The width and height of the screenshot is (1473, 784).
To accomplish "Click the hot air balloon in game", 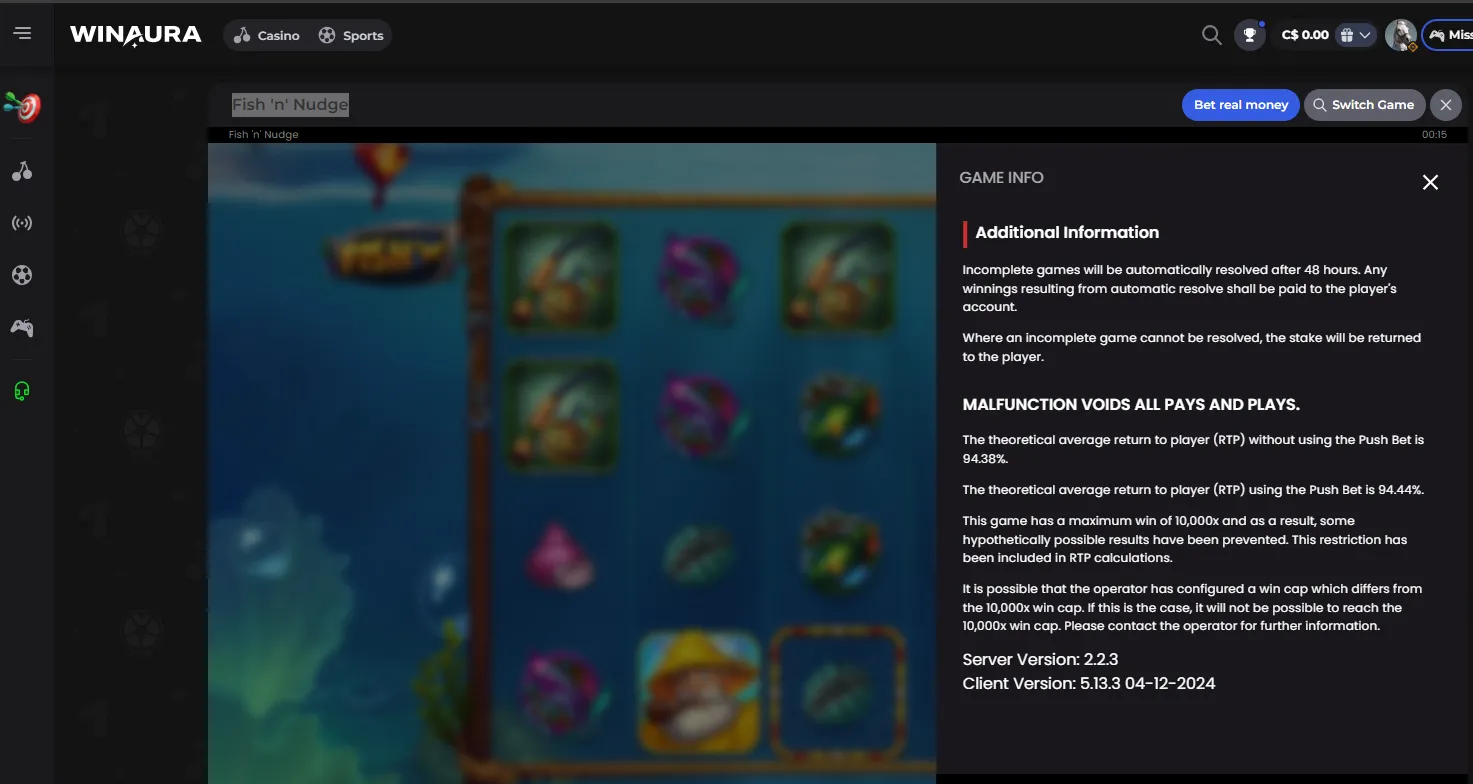I will (383, 172).
